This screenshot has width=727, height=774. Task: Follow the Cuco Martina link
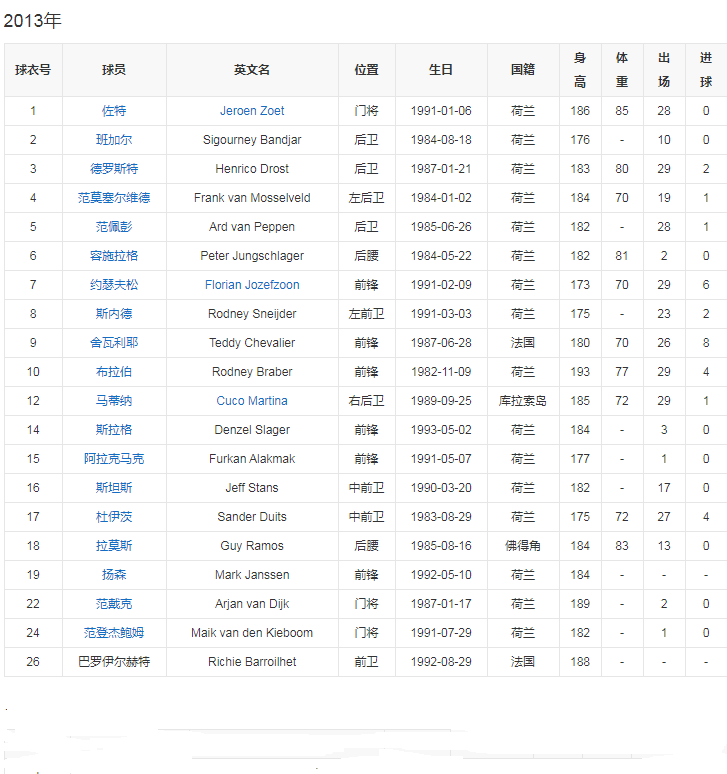point(252,401)
